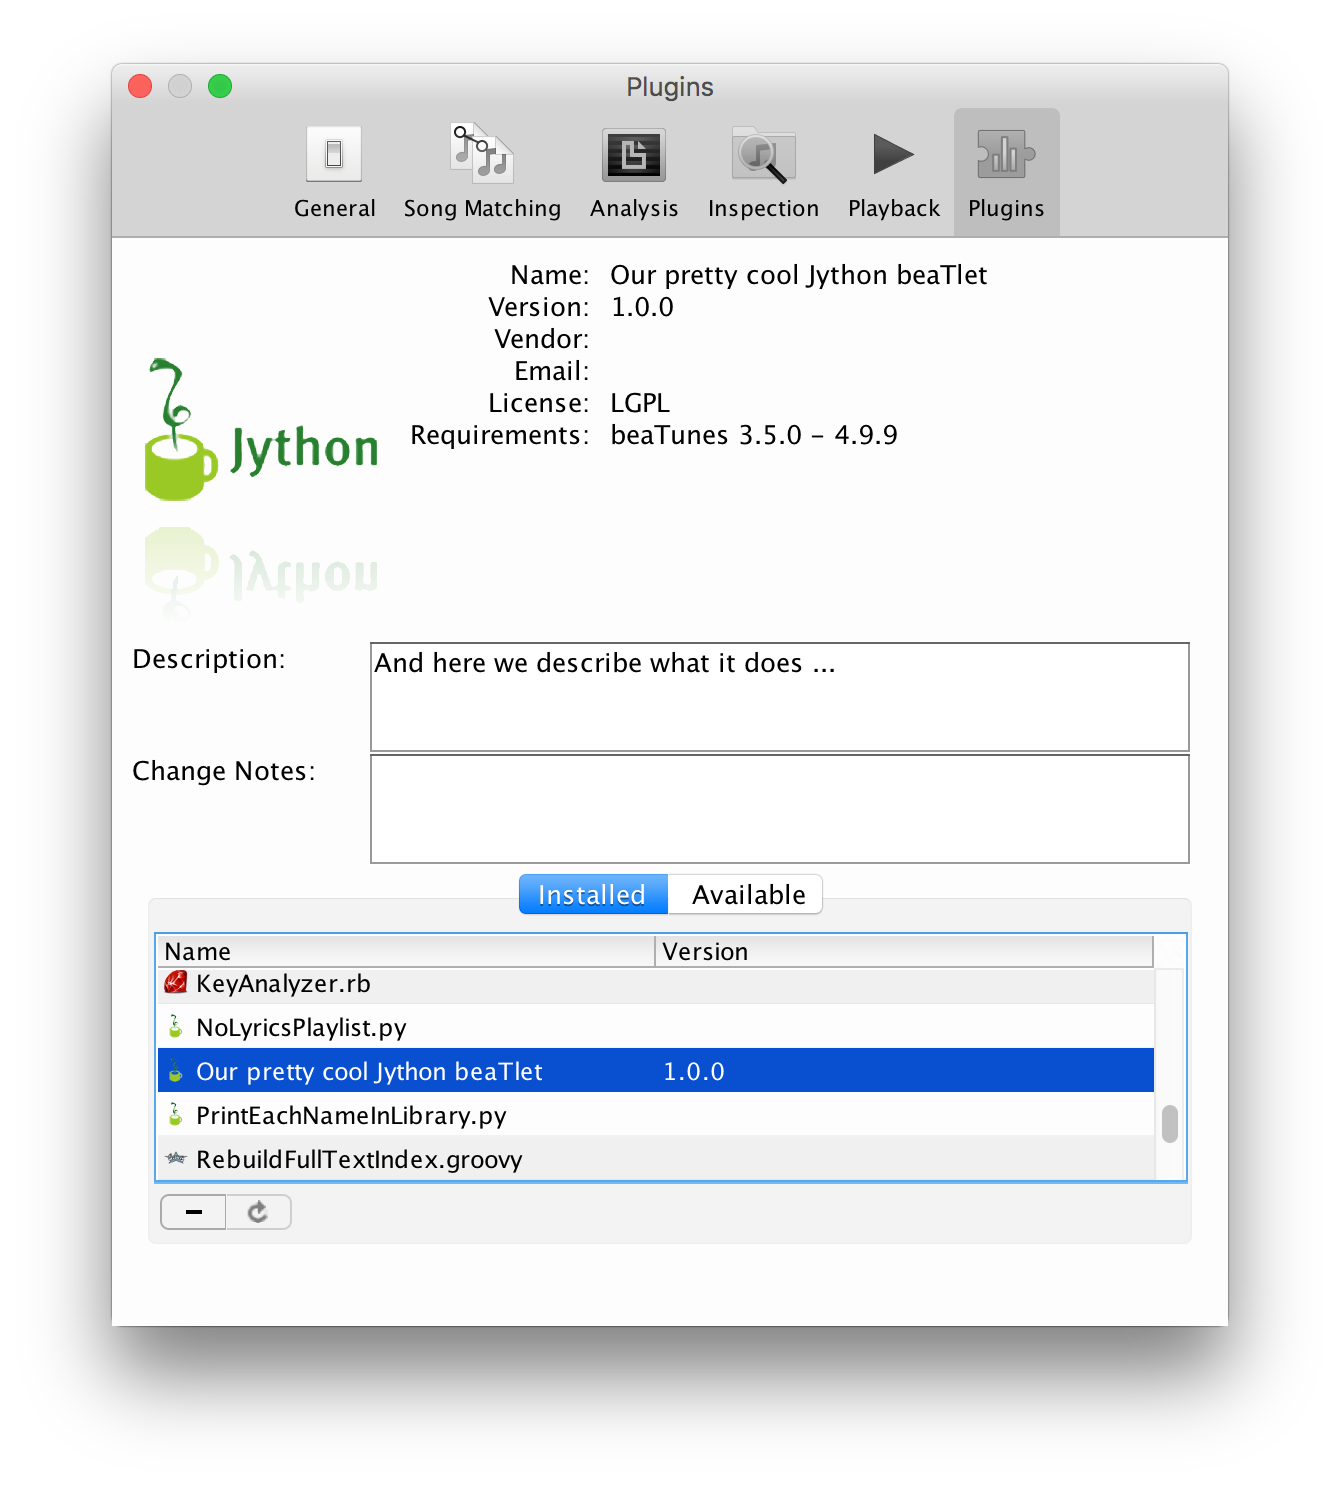Click the plugin list vertical scrollbar thumb
This screenshot has height=1486, width=1340.
(1169, 1123)
